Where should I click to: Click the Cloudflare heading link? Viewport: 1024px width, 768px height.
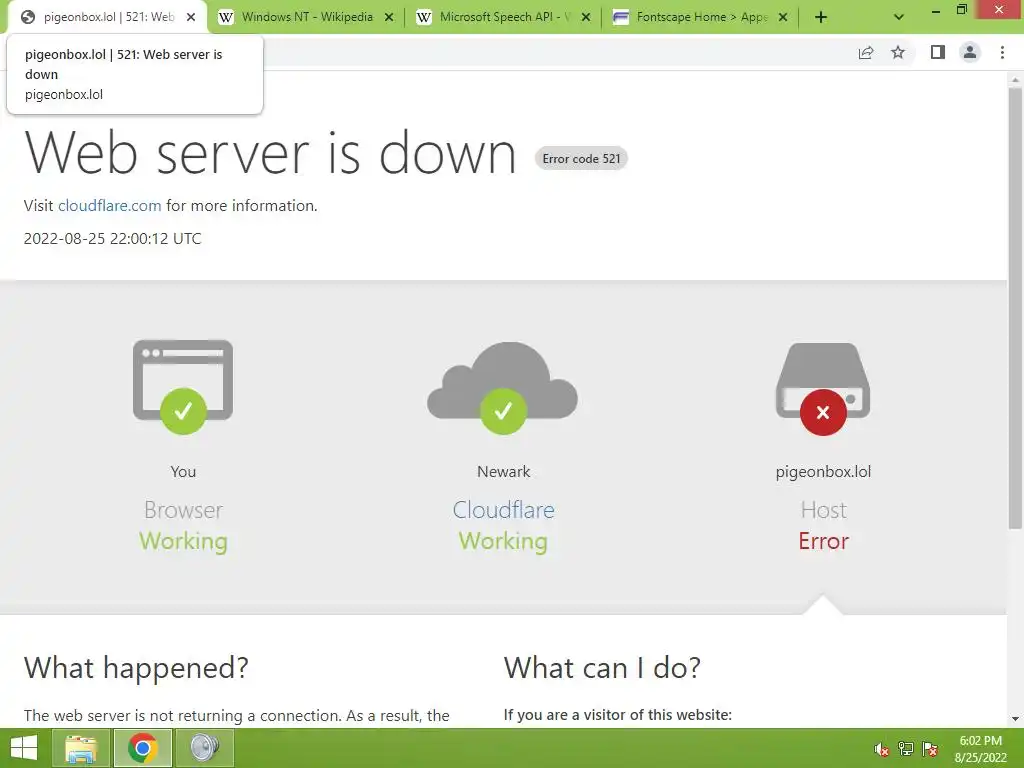[504, 510]
